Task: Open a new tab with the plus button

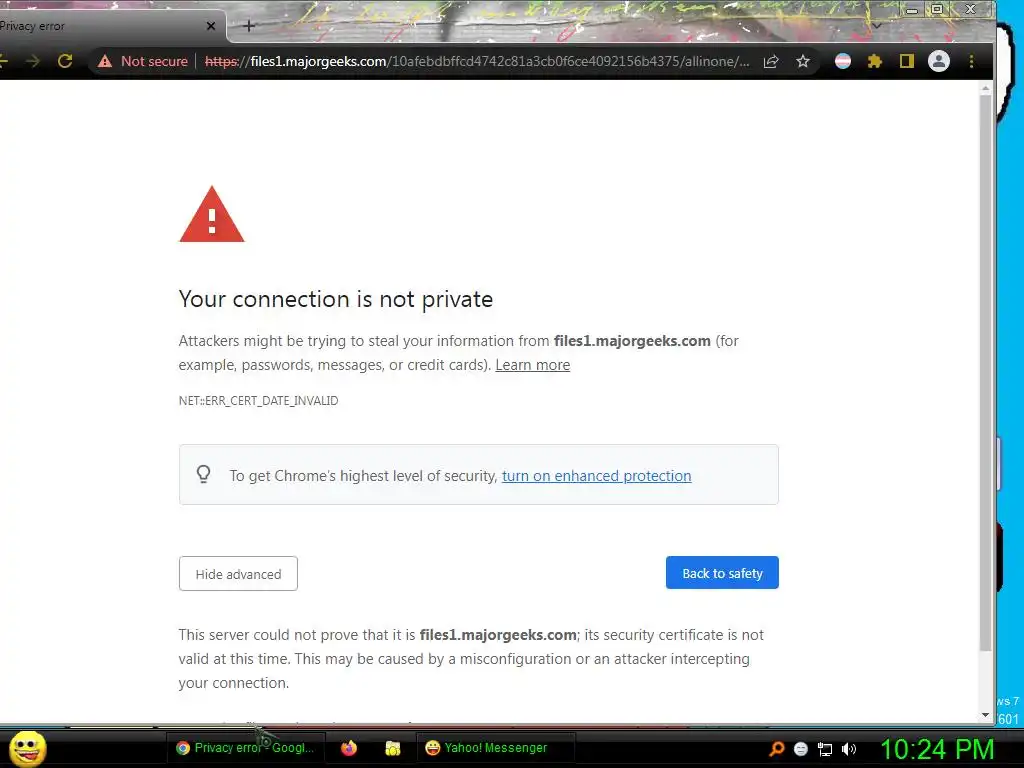Action: click(x=249, y=26)
